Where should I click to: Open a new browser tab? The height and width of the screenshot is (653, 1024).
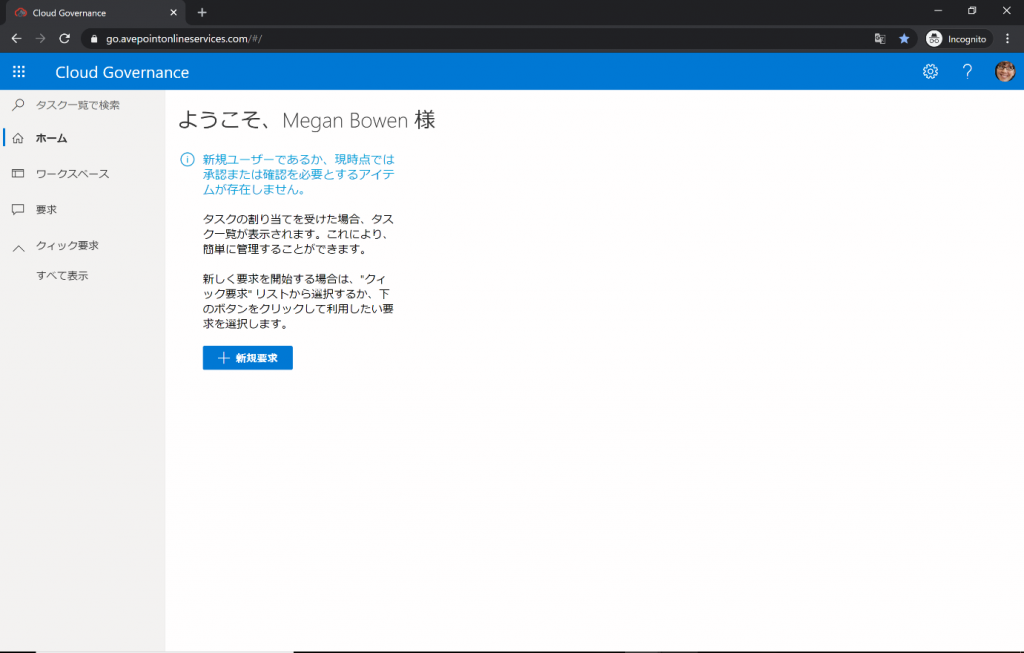(202, 12)
